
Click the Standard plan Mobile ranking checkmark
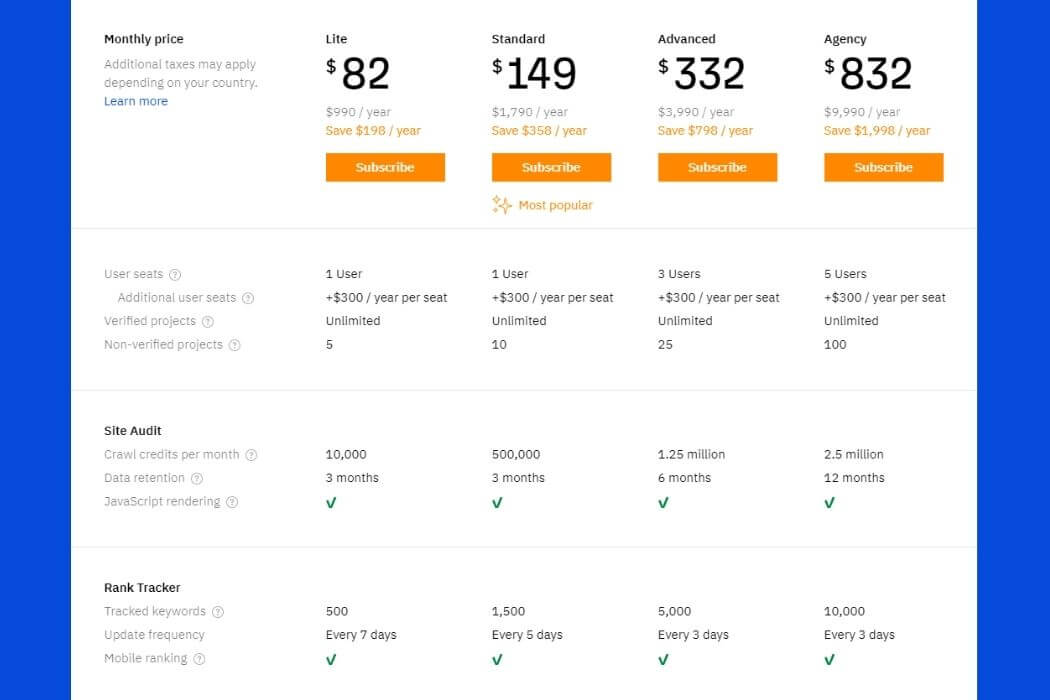pyautogui.click(x=497, y=660)
